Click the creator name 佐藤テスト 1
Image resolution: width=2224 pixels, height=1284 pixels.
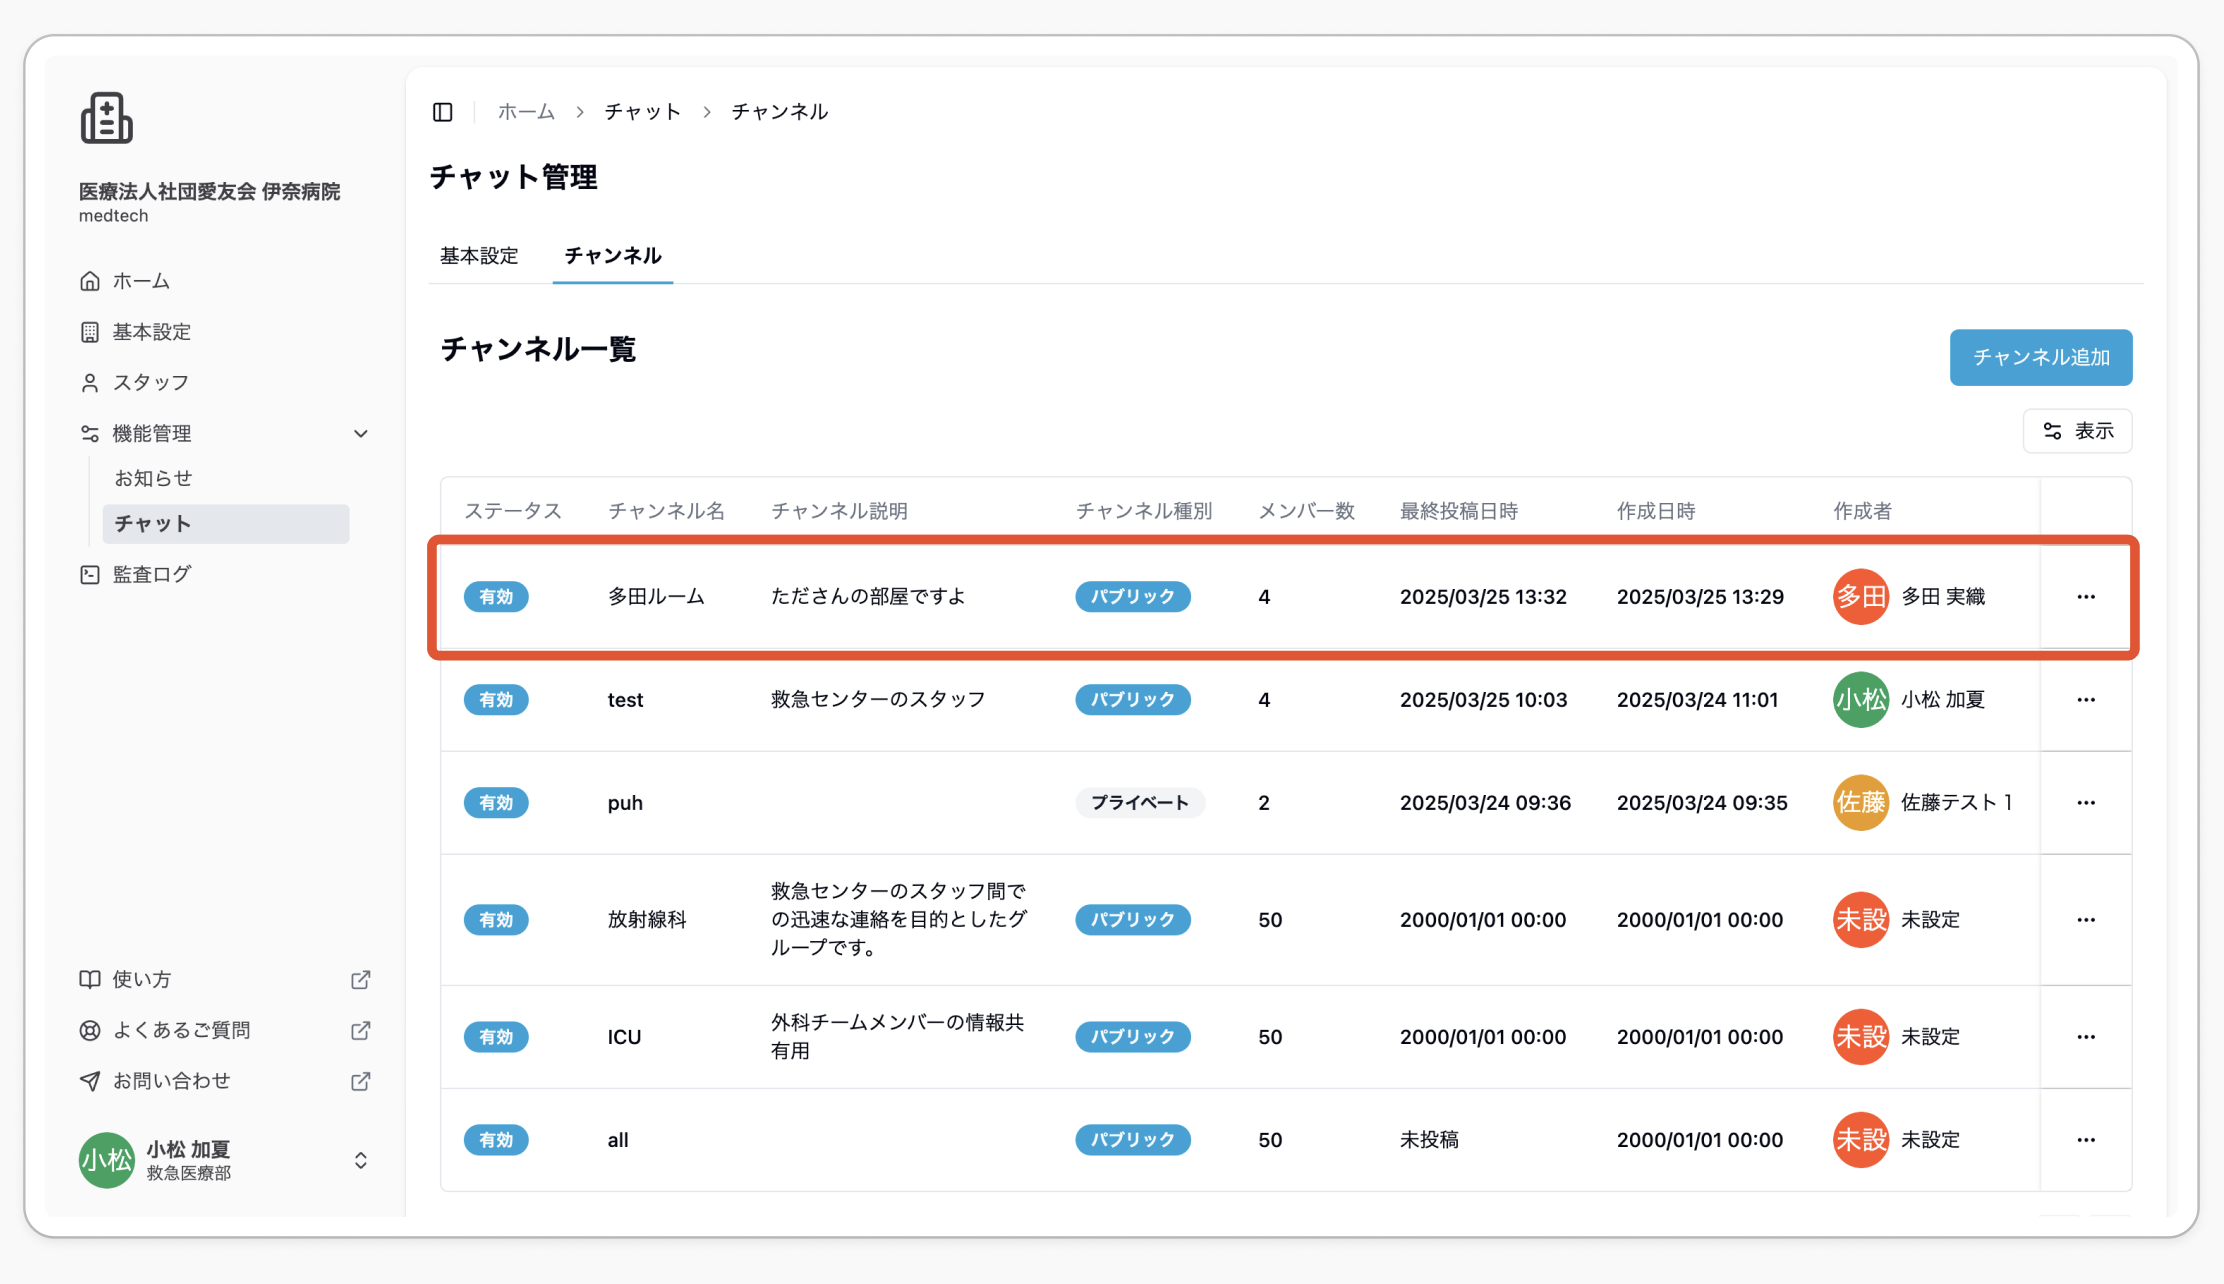(x=1957, y=803)
